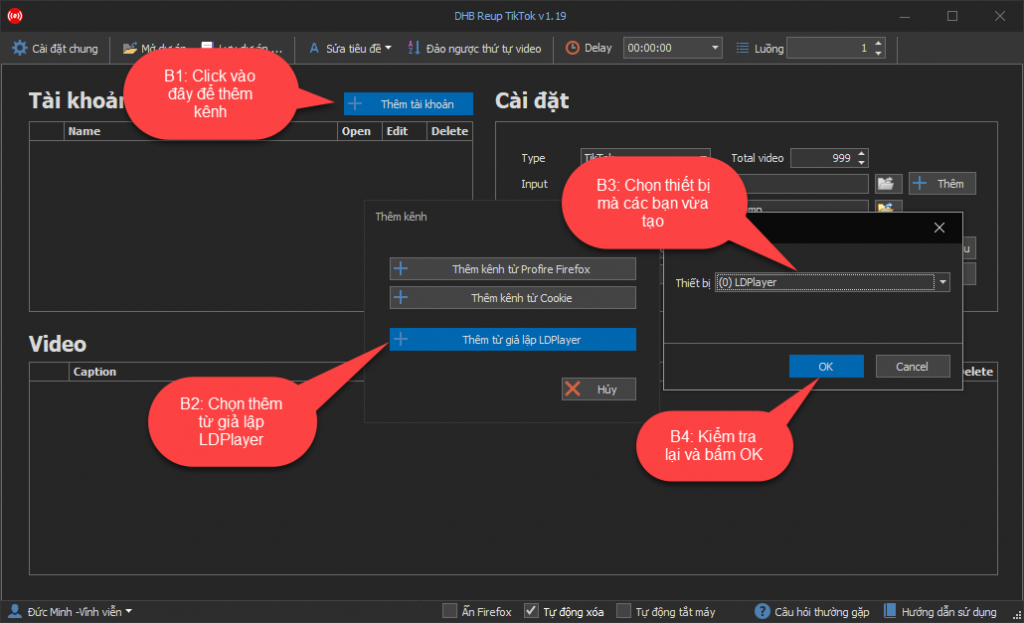Screen dimensions: 1024x623
Task: Click the Cài đặt section heading
Action: 532,101
